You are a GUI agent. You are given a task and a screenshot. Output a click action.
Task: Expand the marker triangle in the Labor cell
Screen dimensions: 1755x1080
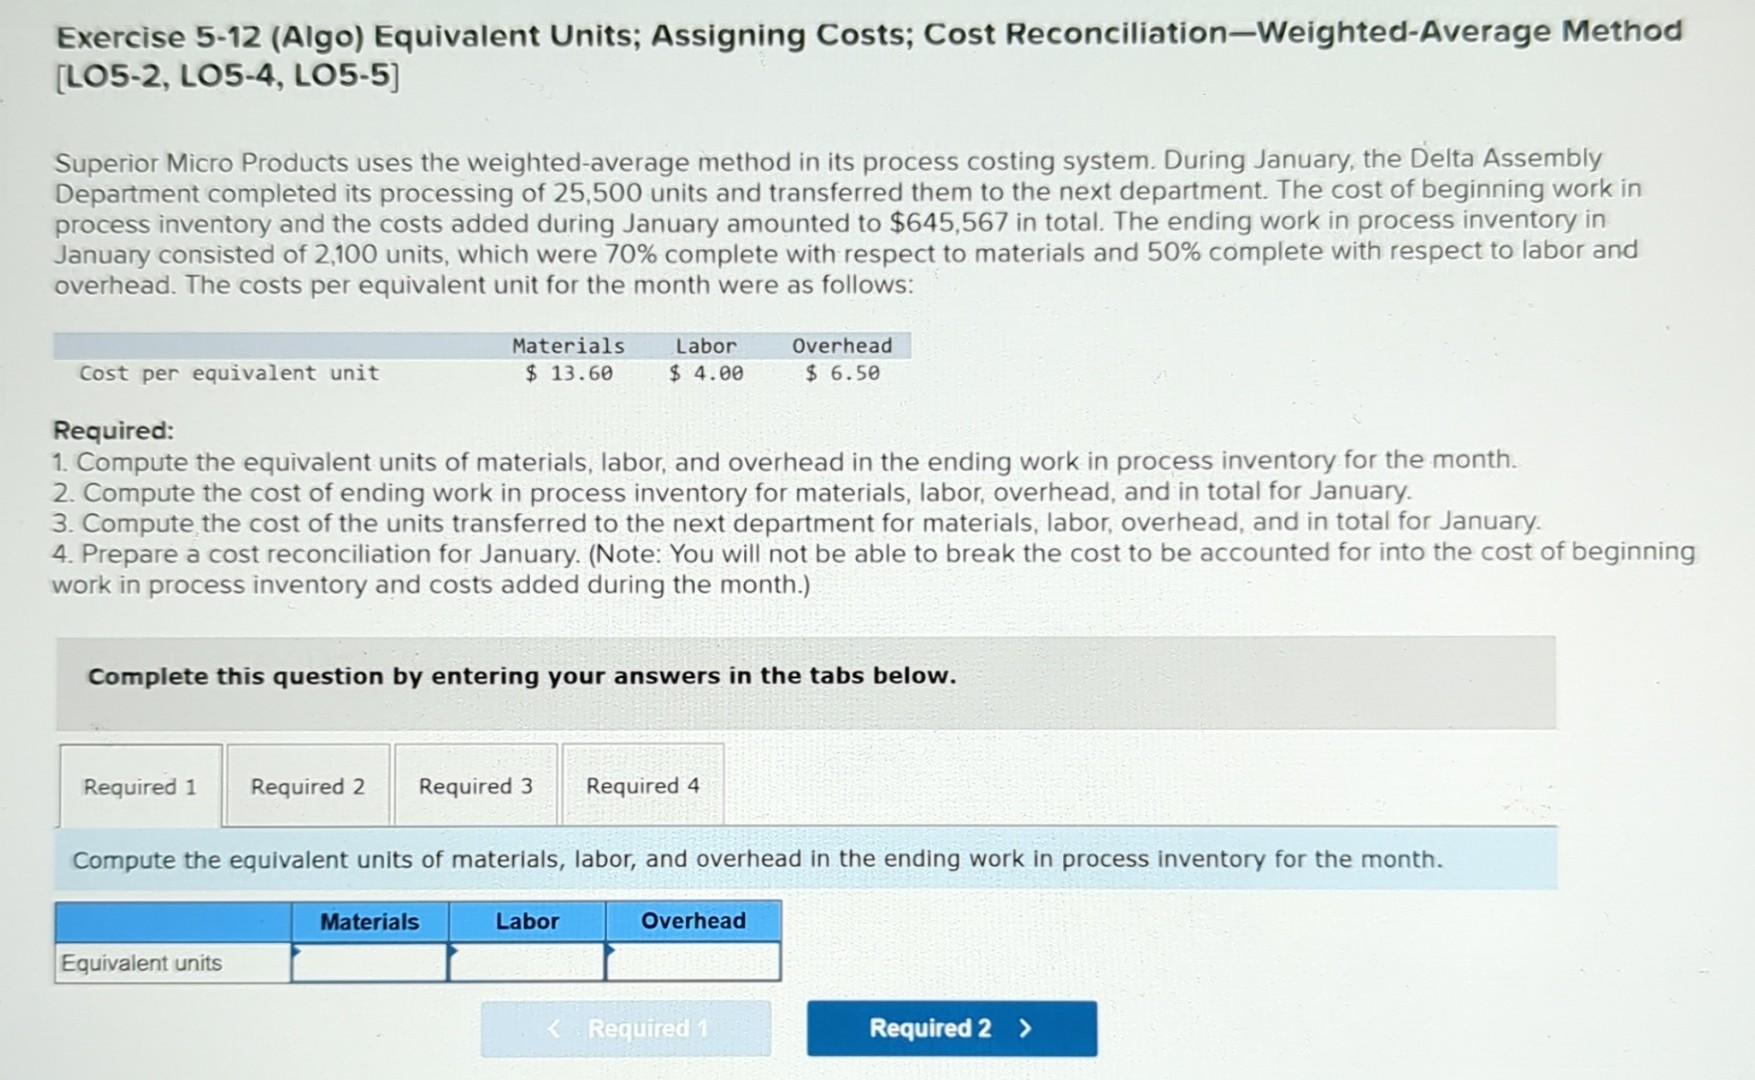point(452,952)
